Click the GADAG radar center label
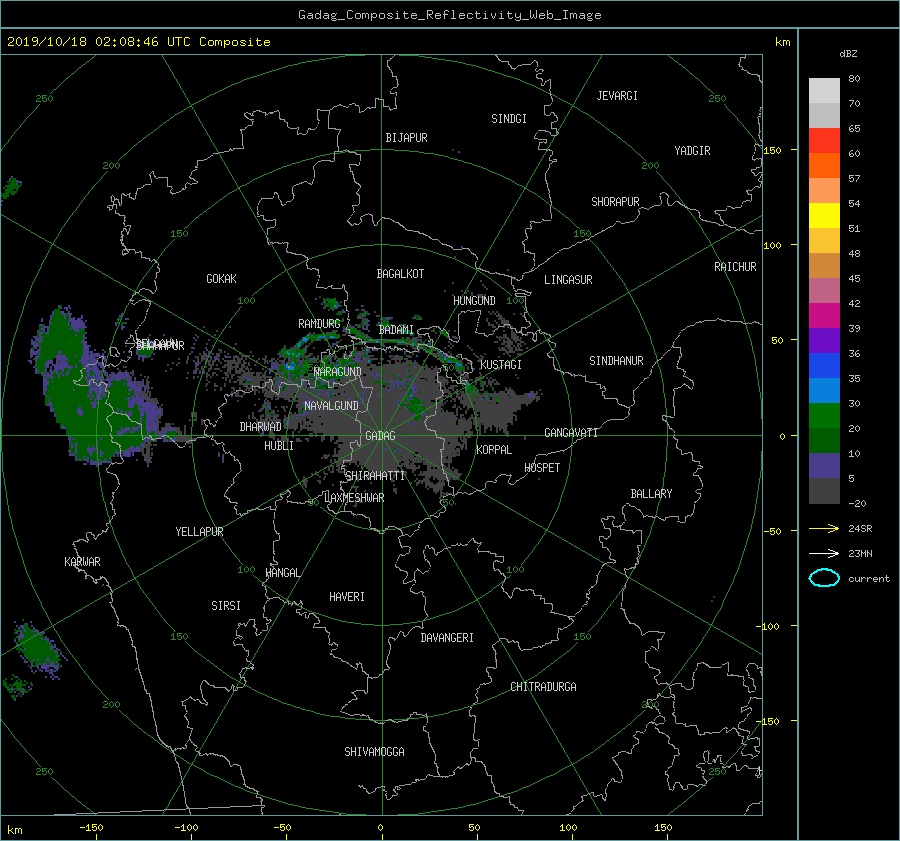 point(380,436)
